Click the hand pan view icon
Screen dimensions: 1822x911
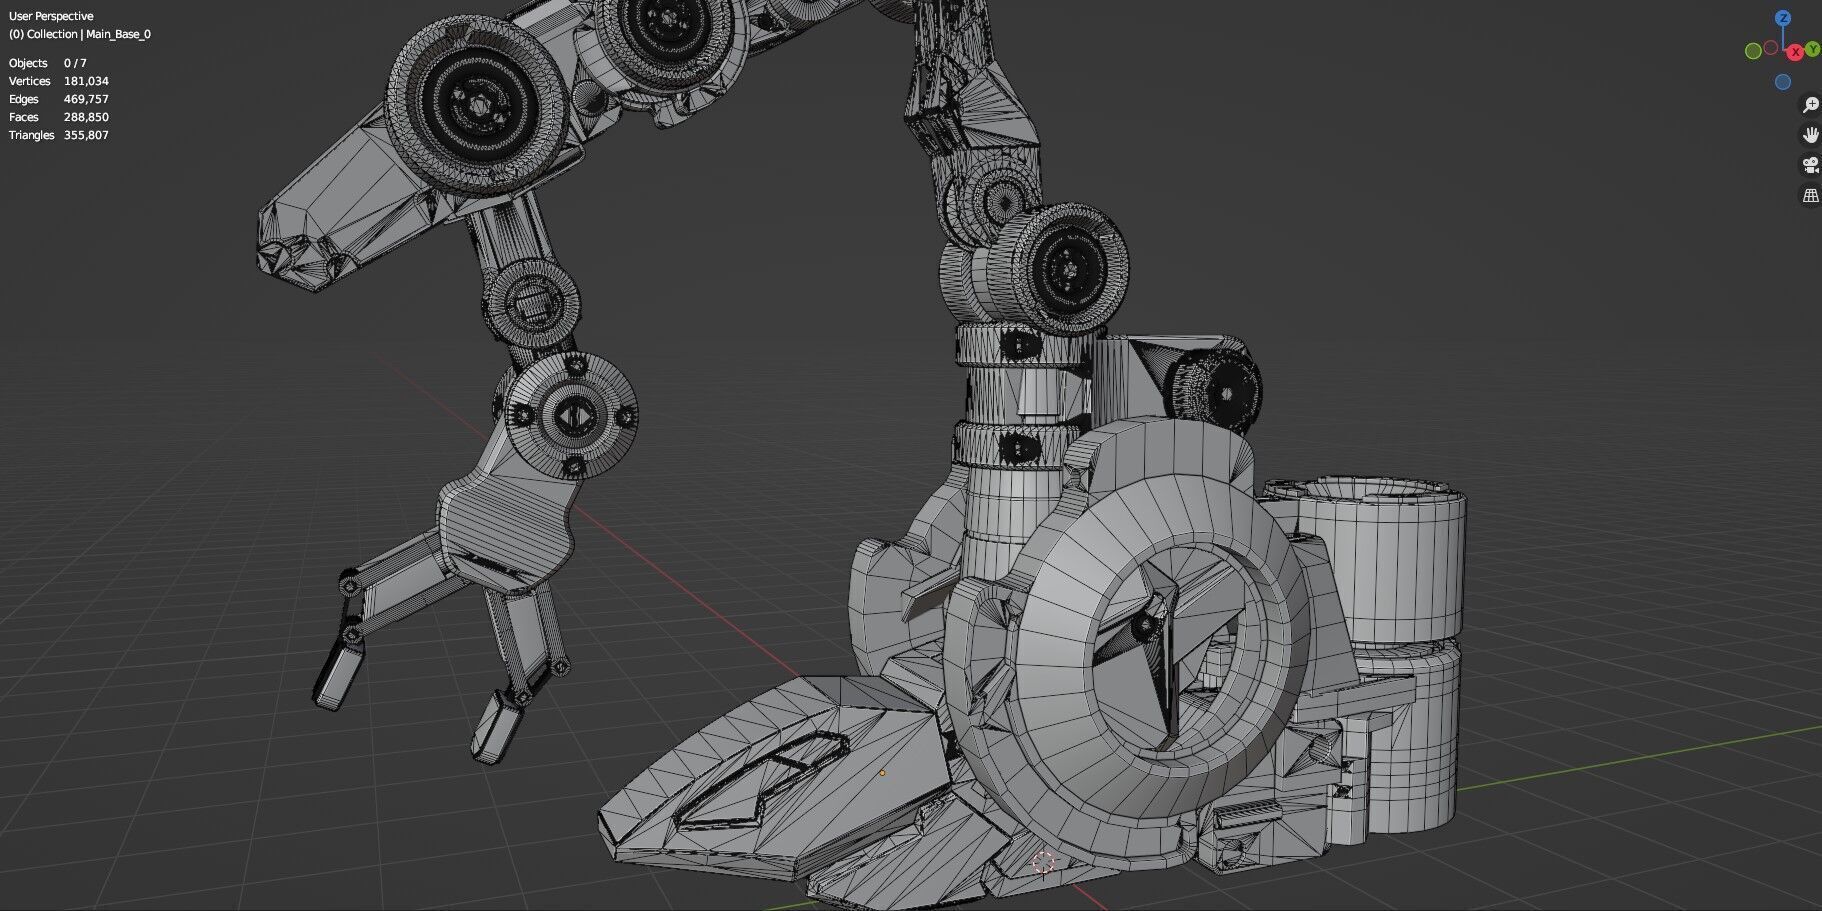tap(1810, 135)
